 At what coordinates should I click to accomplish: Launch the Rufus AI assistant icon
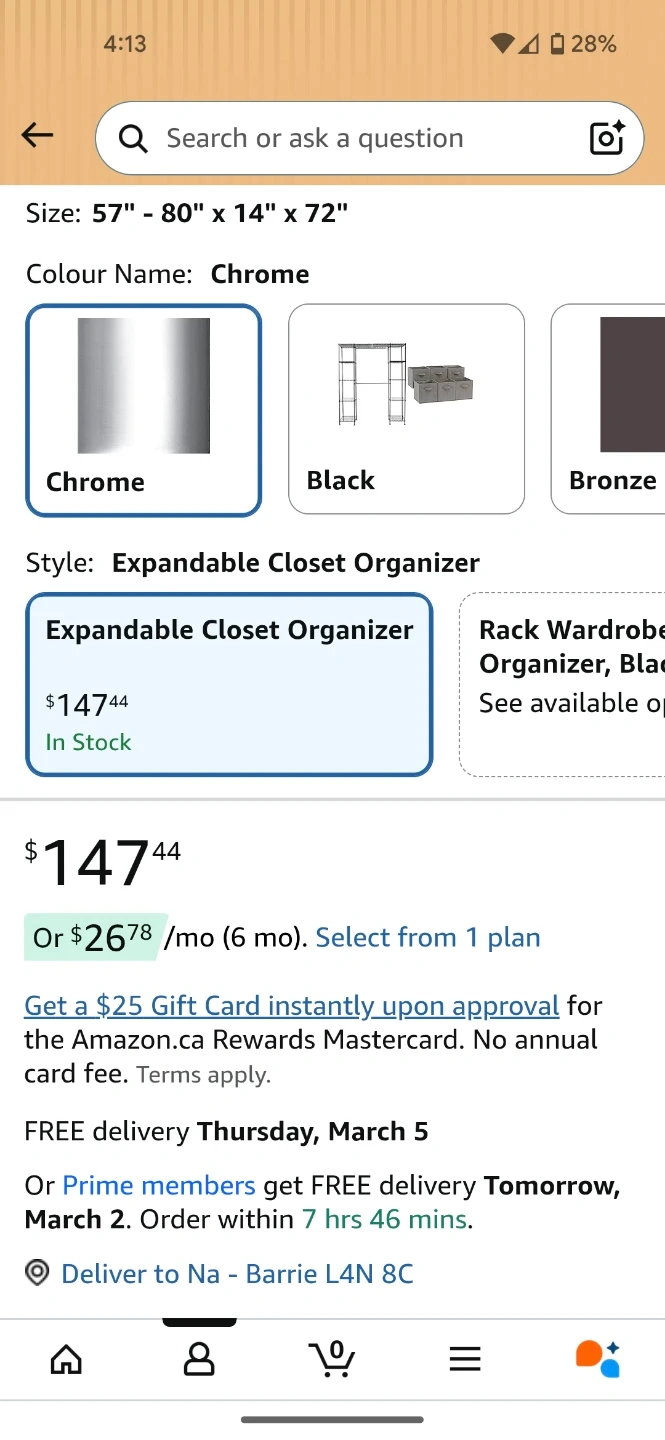(598, 1358)
